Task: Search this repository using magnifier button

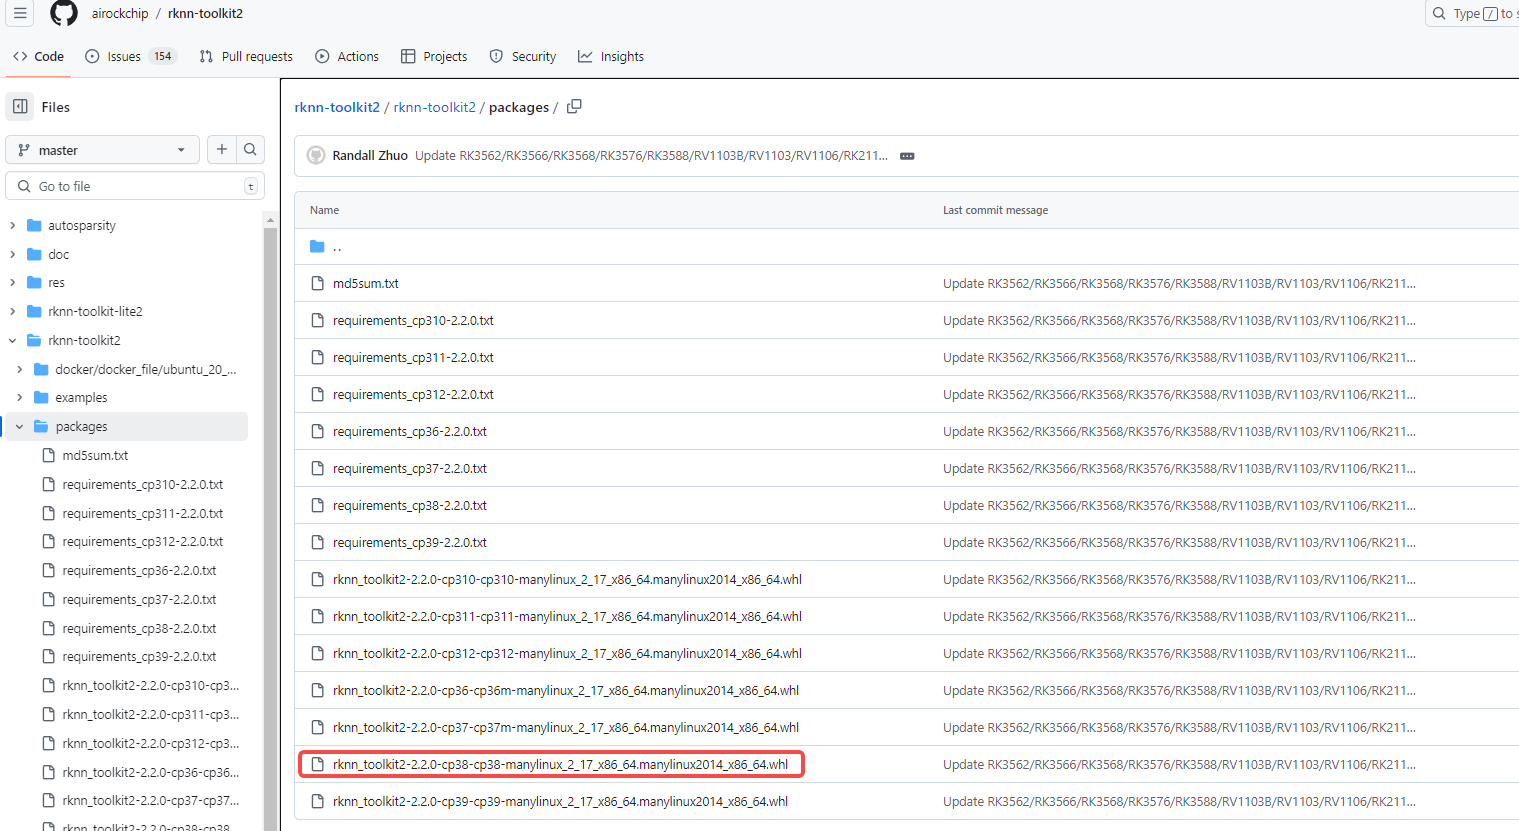Action: 250,149
